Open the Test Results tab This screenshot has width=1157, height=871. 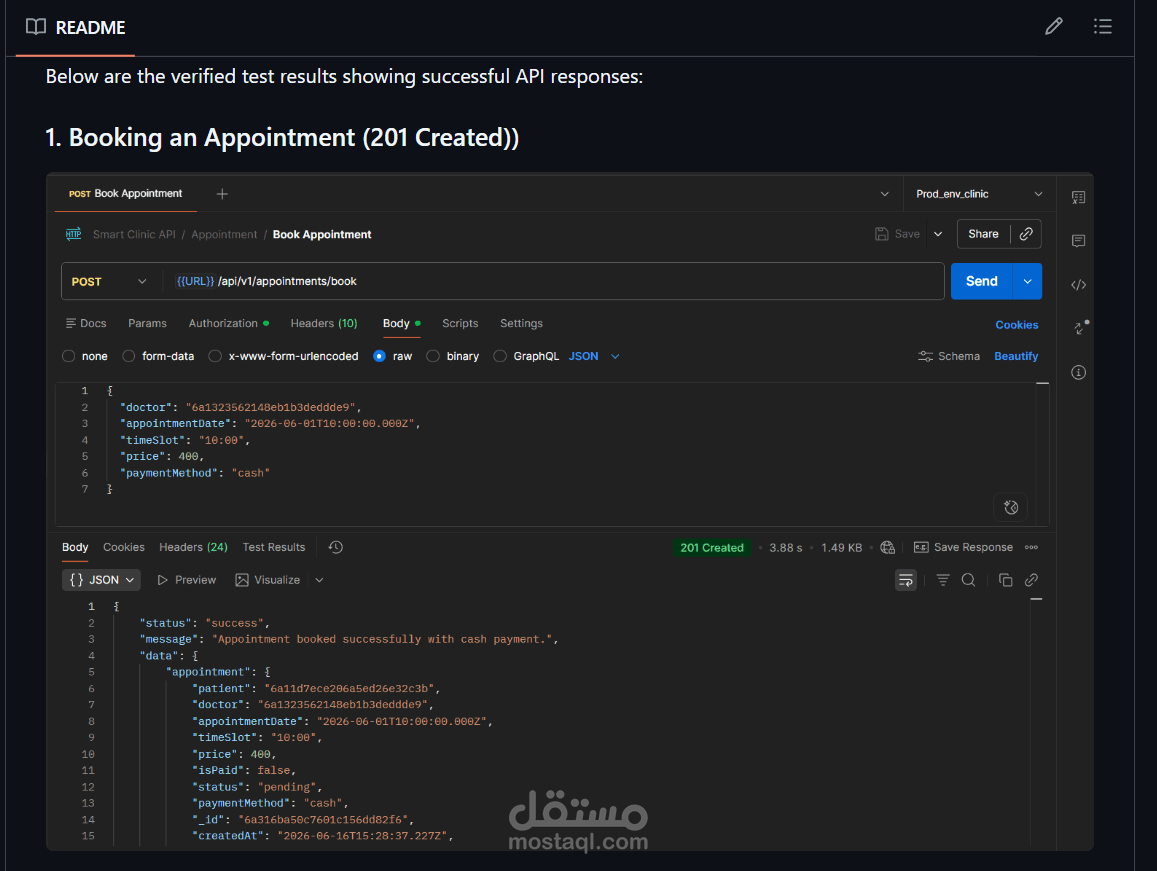click(x=274, y=547)
